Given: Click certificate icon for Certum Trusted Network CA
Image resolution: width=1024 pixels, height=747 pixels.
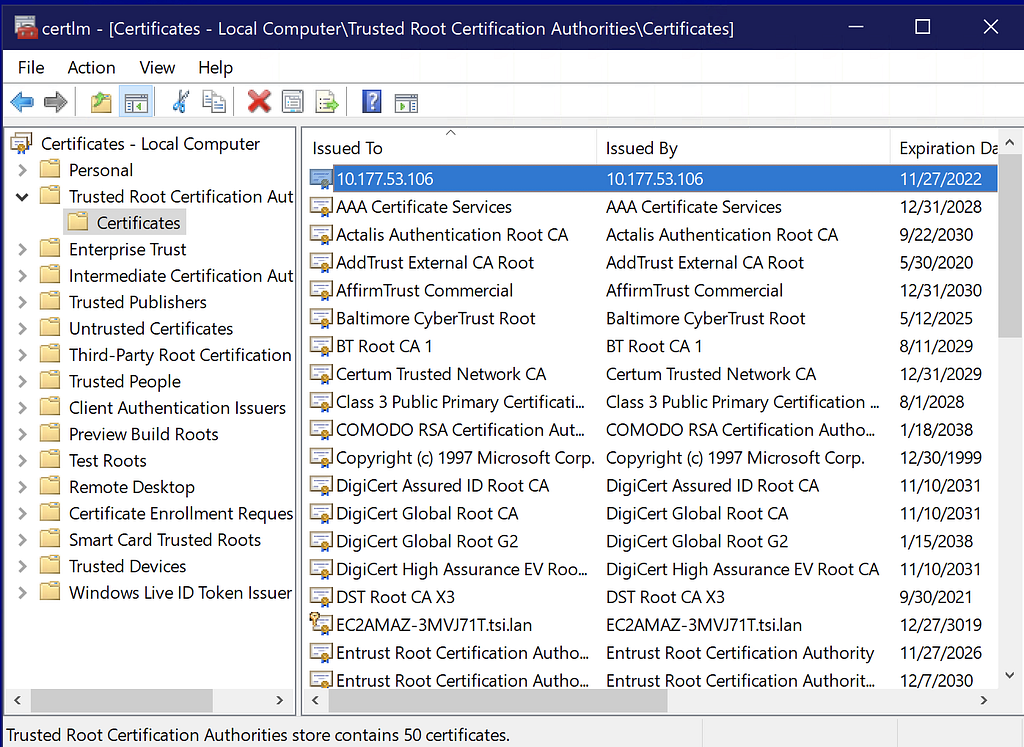Looking at the screenshot, I should [x=321, y=374].
